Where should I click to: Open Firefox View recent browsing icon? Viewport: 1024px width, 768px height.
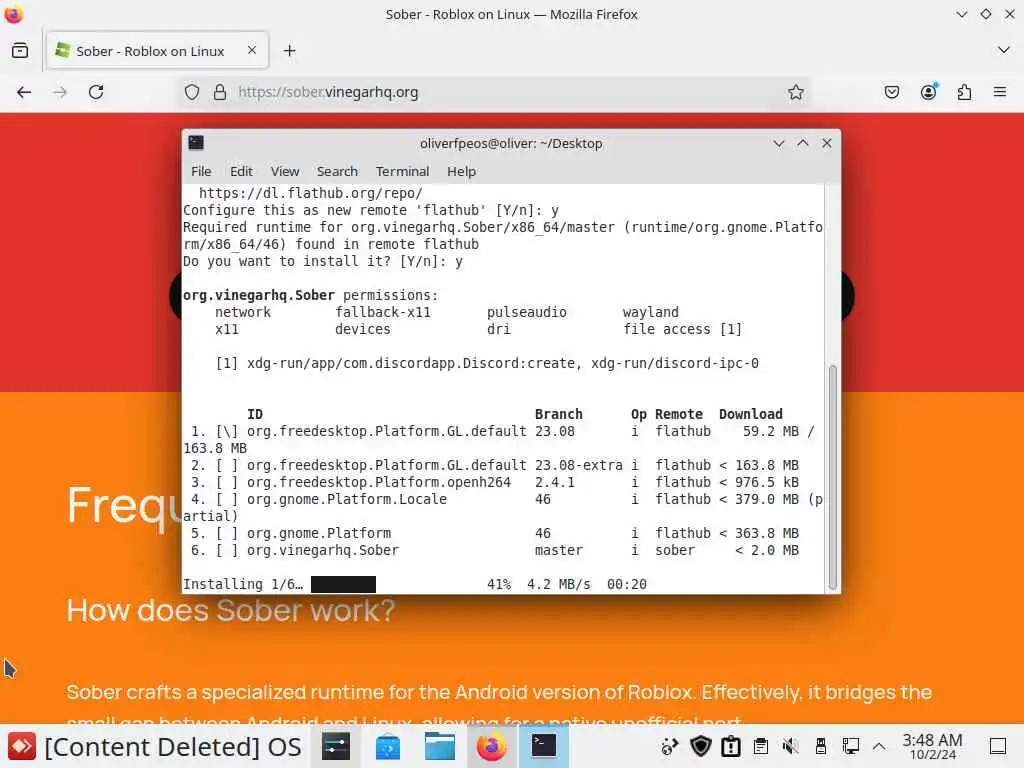pos(20,50)
